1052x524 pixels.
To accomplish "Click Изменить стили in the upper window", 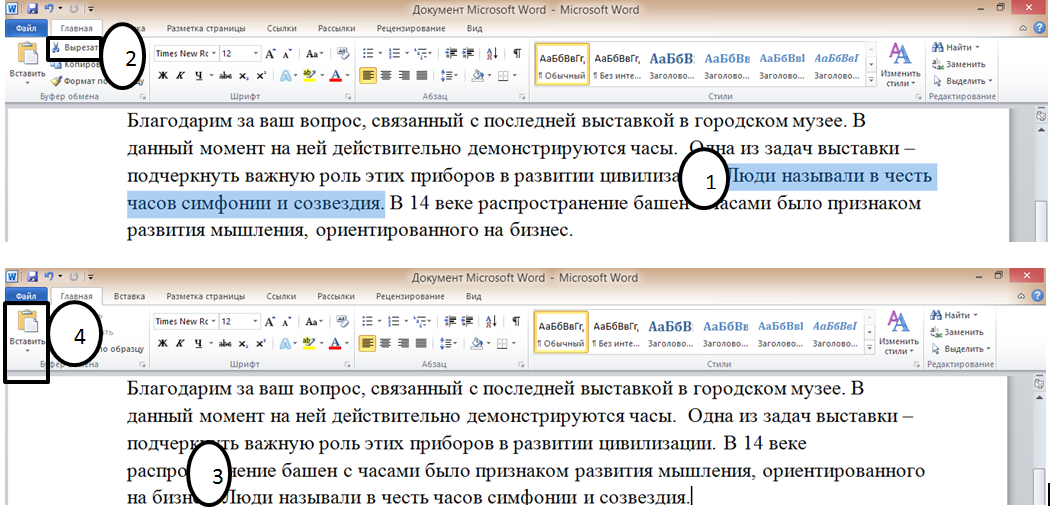I will tap(900, 64).
